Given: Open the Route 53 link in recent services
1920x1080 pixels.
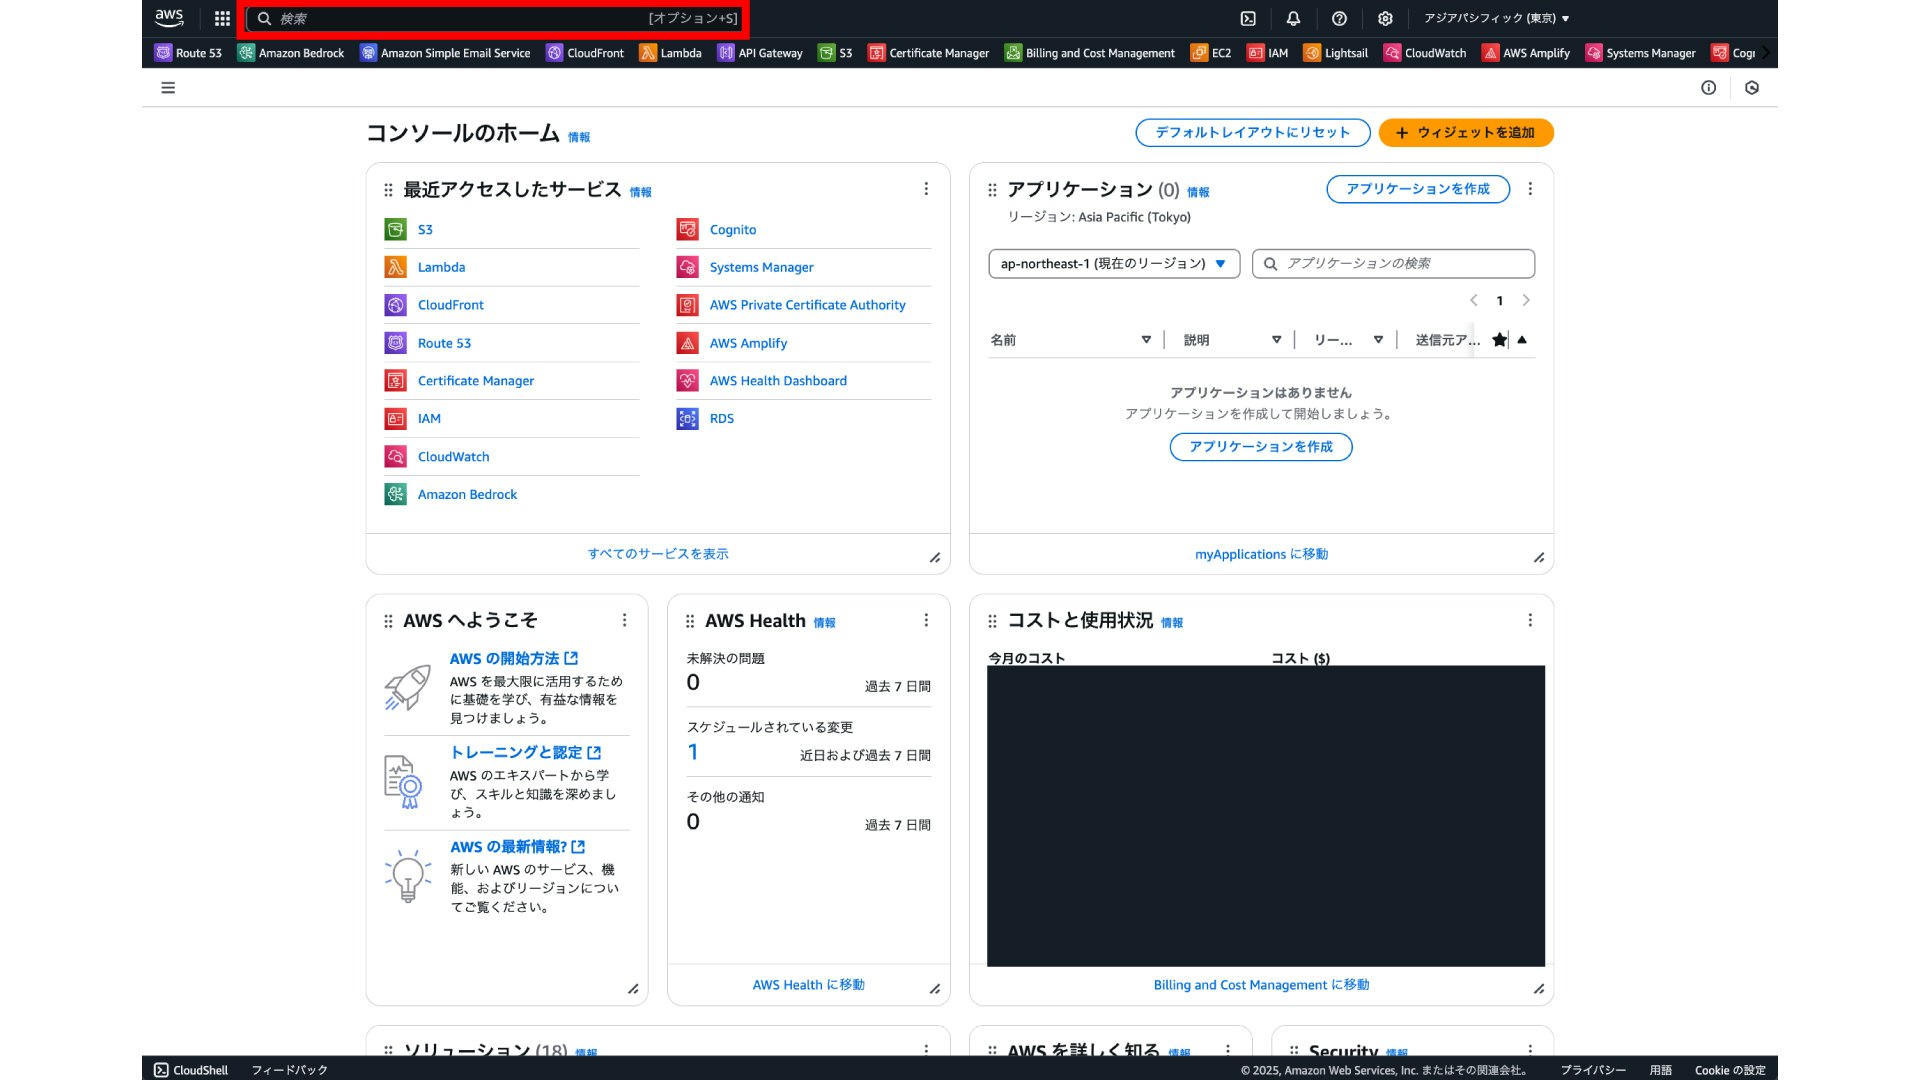Looking at the screenshot, I should [x=444, y=343].
